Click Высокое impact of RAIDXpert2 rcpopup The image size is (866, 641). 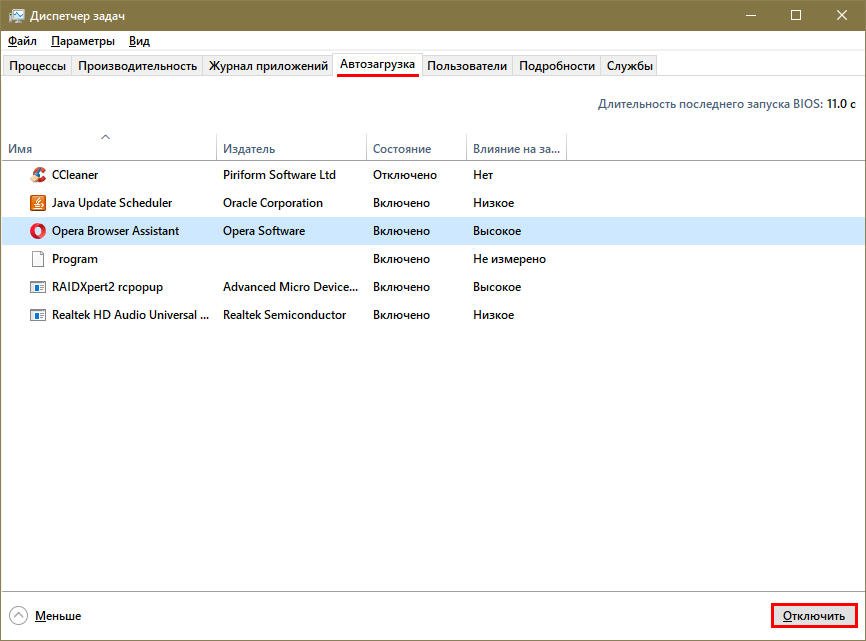[497, 287]
